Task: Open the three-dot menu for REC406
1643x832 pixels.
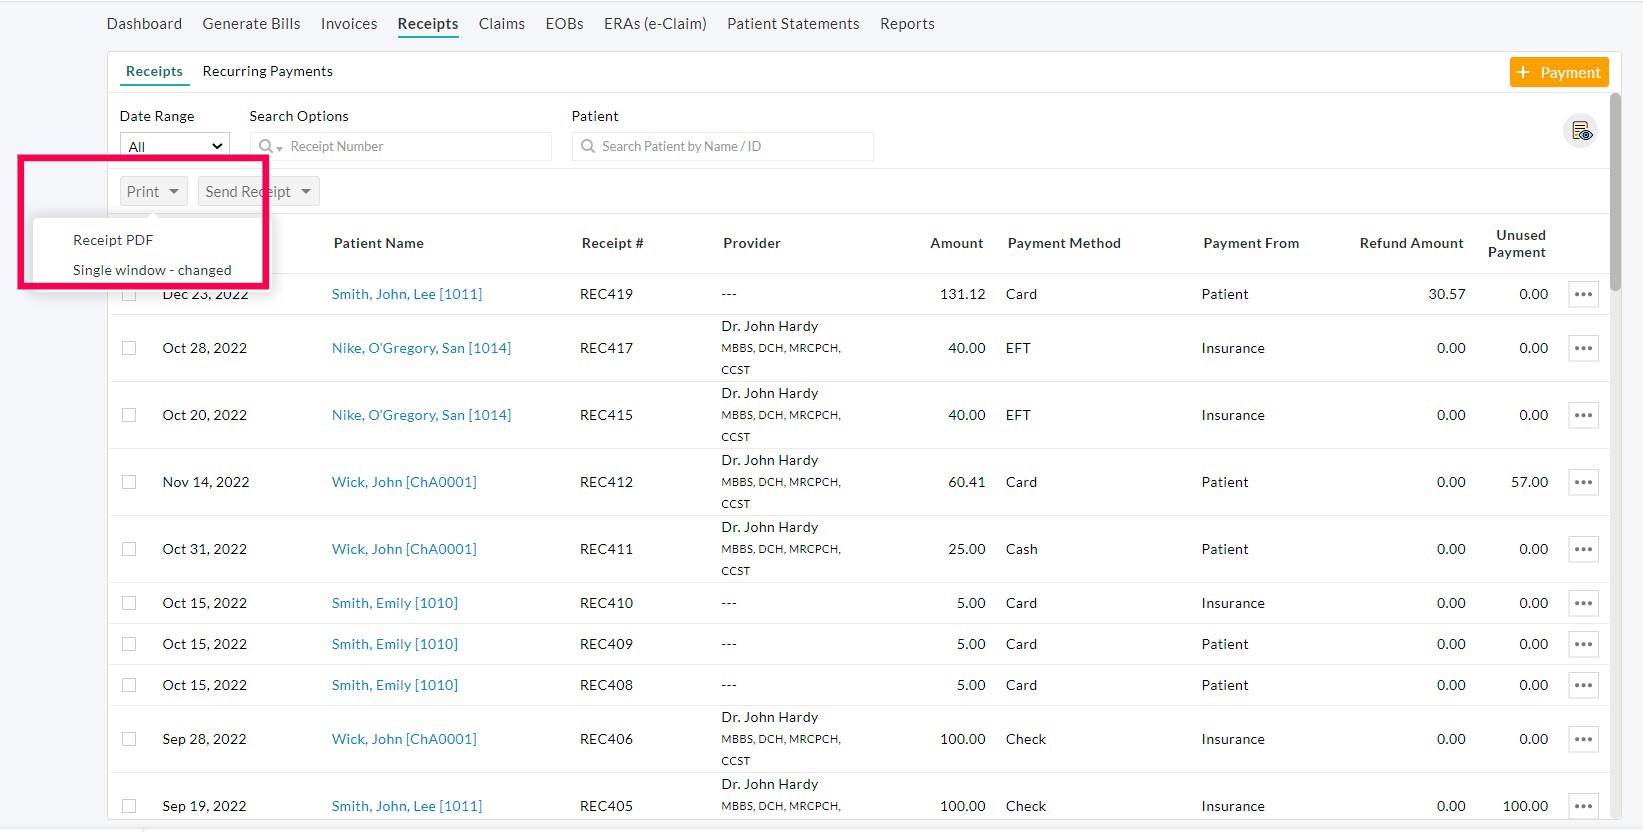Action: coord(1582,739)
